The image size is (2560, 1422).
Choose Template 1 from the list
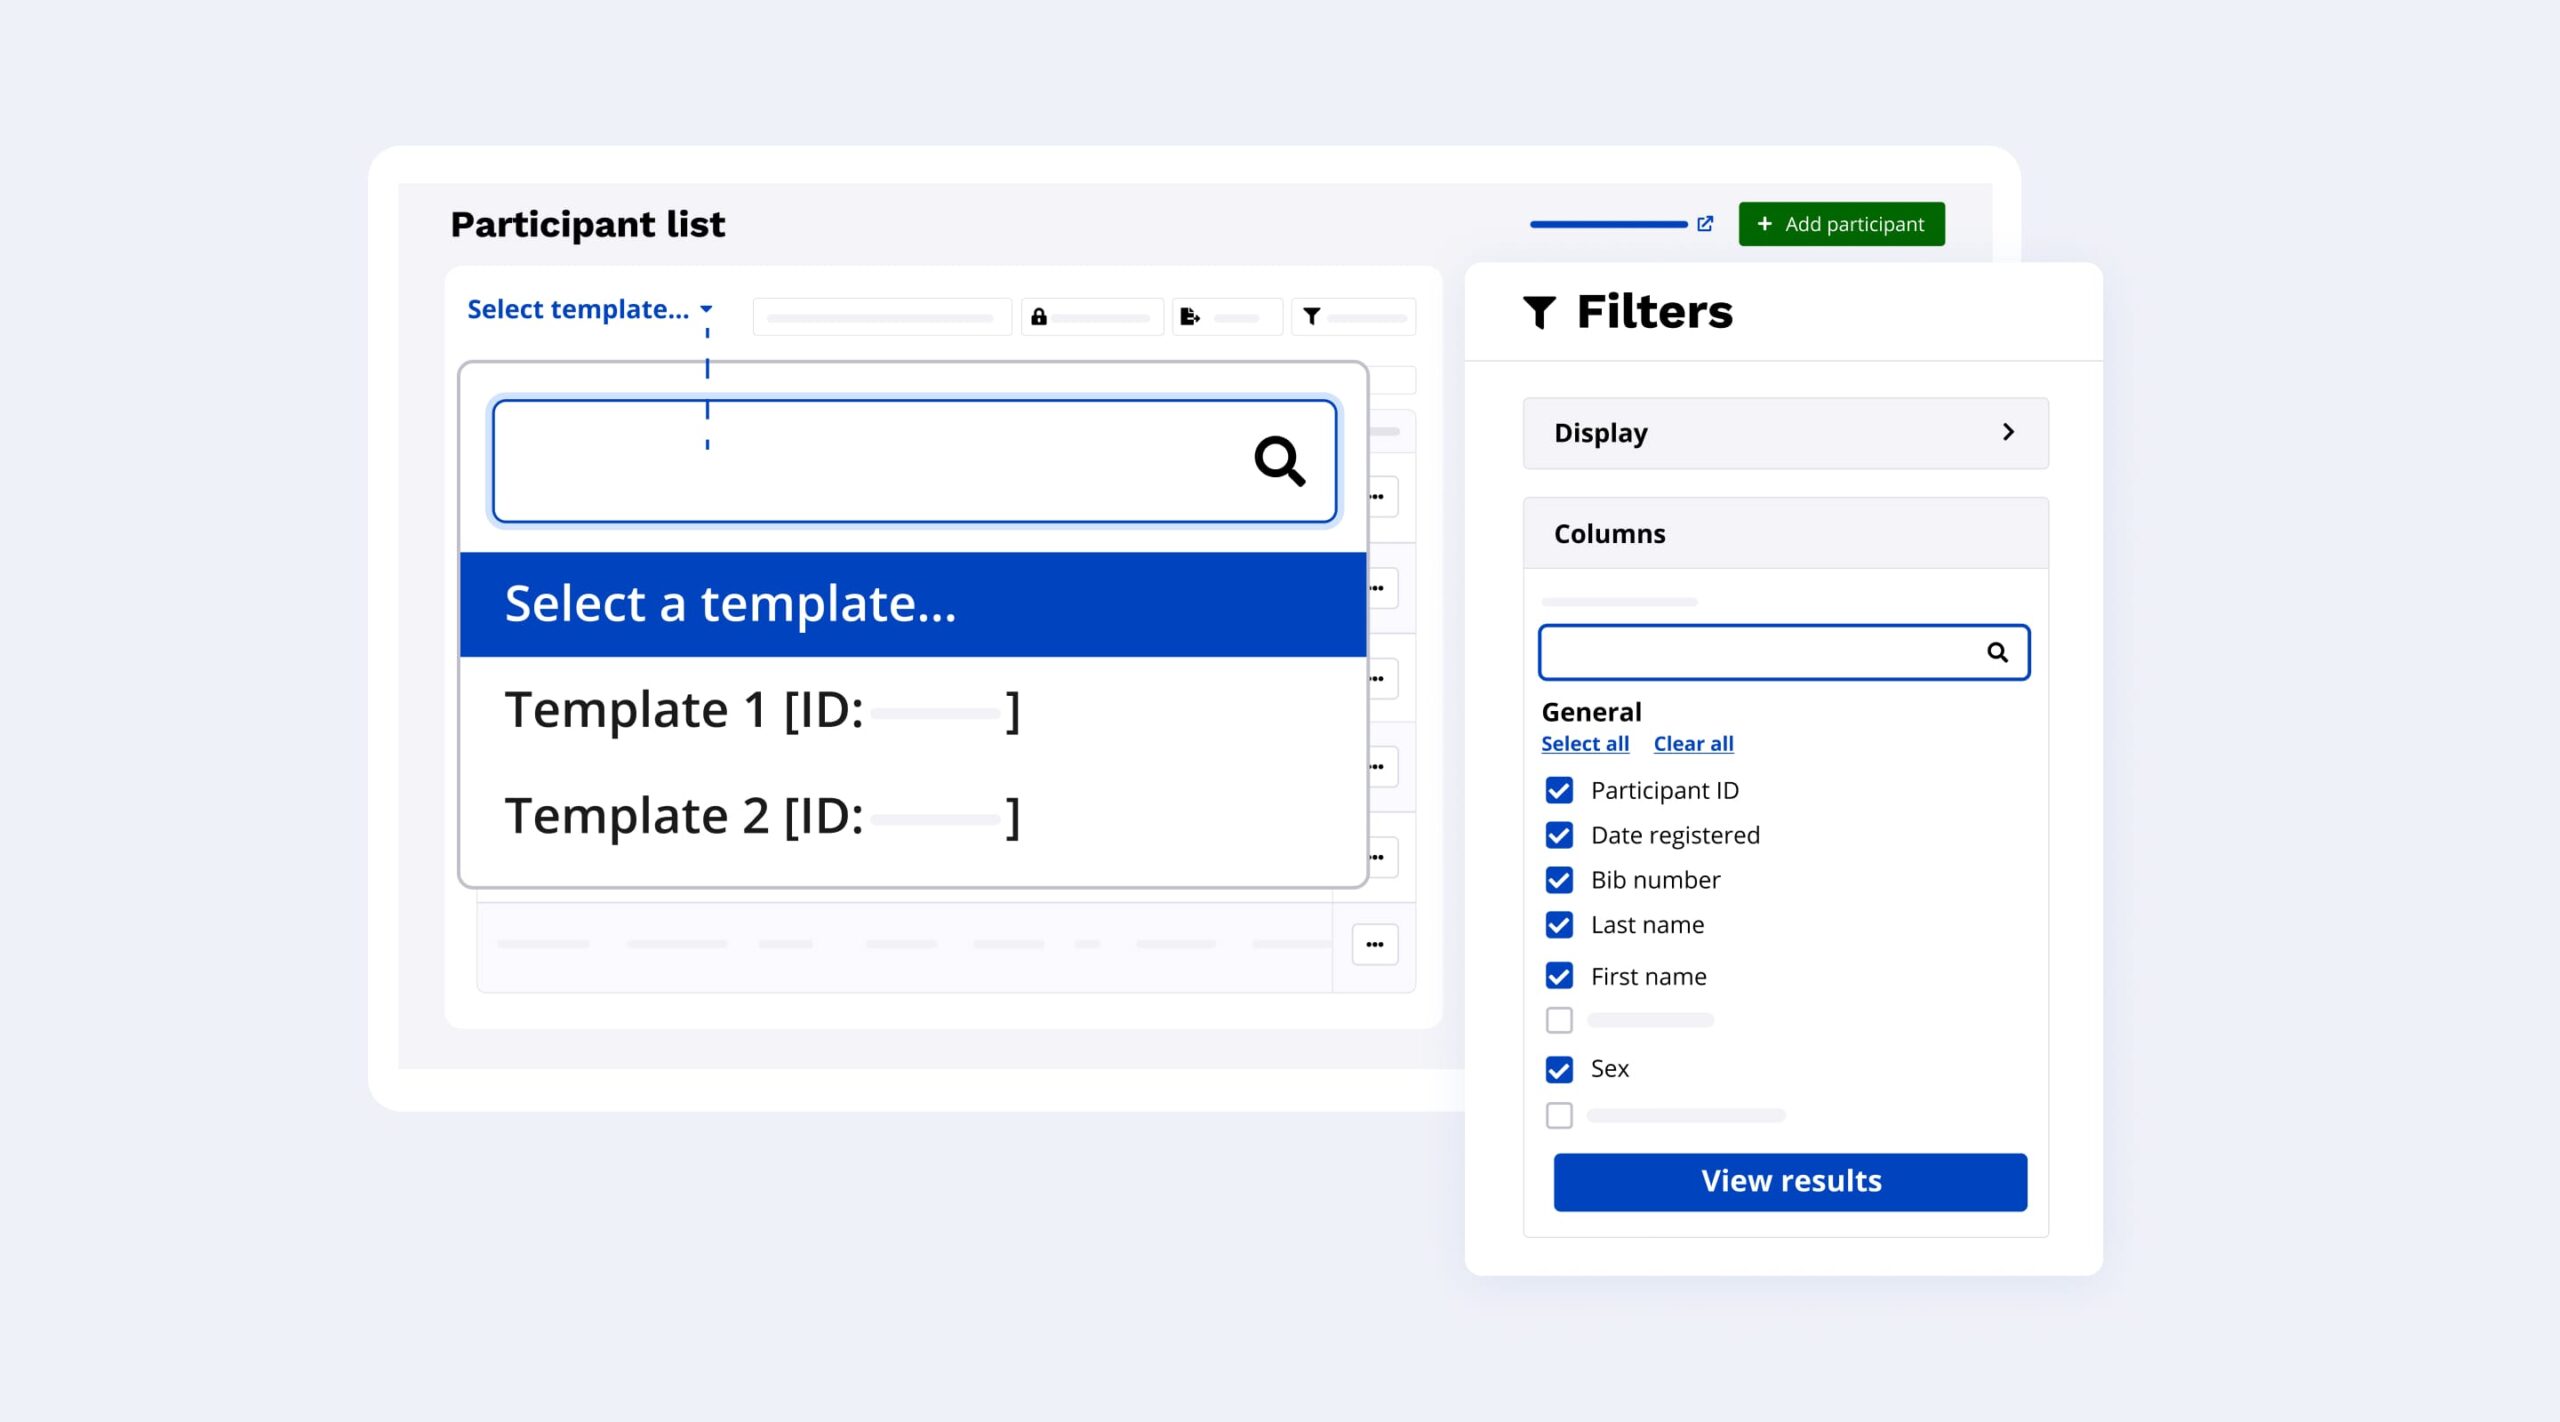click(760, 711)
